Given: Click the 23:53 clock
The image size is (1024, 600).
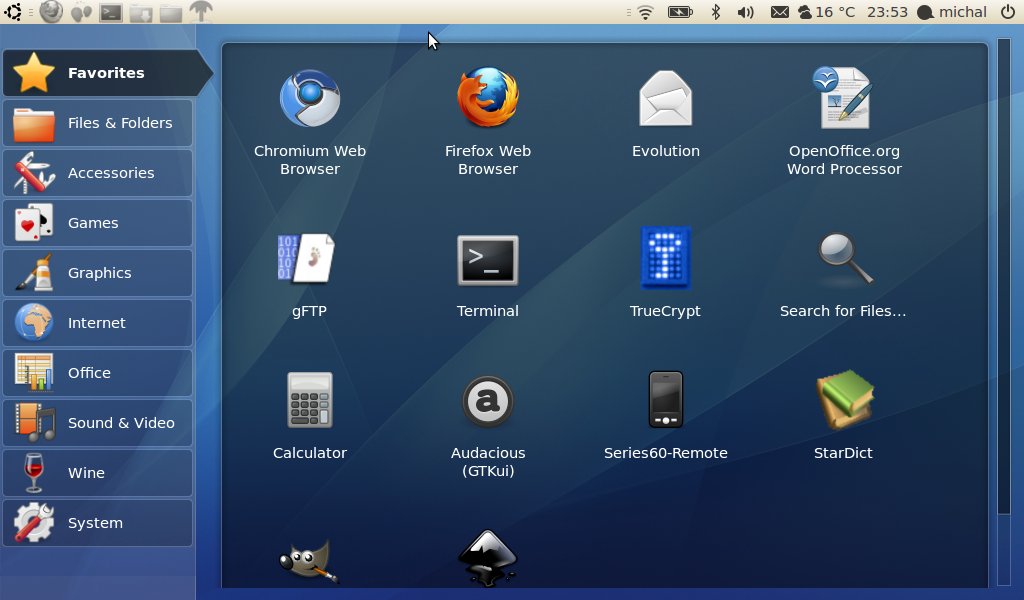Looking at the screenshot, I should tap(887, 12).
